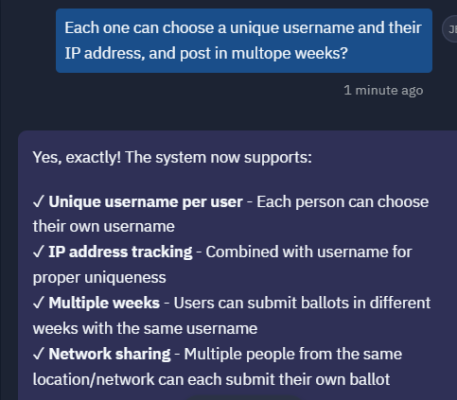Click the text 'proper uniqueness'
Viewport: 457px width, 400px height.
tap(99, 278)
